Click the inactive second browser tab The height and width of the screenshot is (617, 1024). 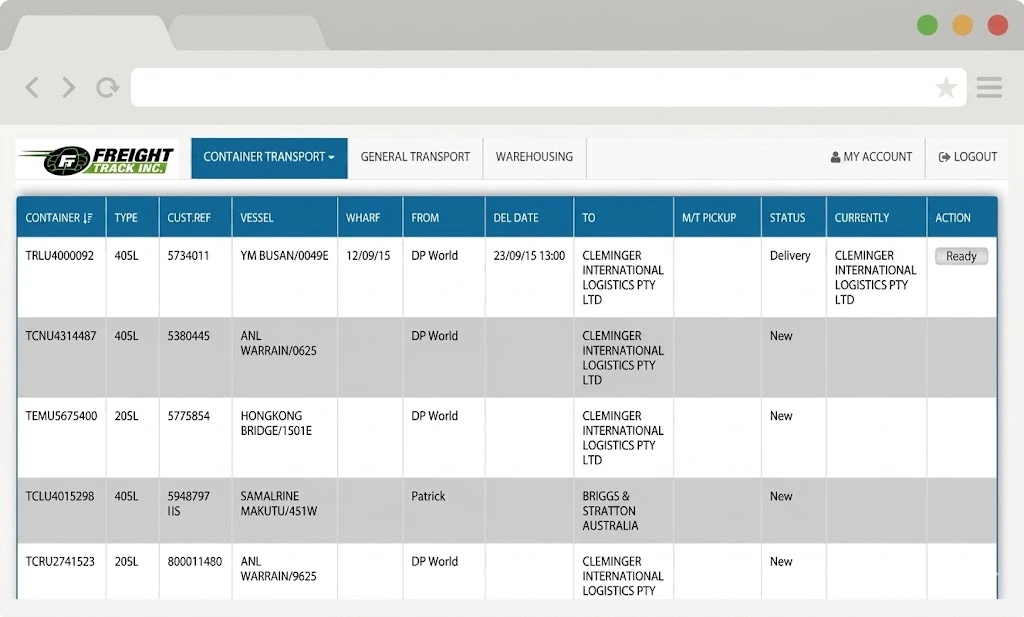point(248,33)
